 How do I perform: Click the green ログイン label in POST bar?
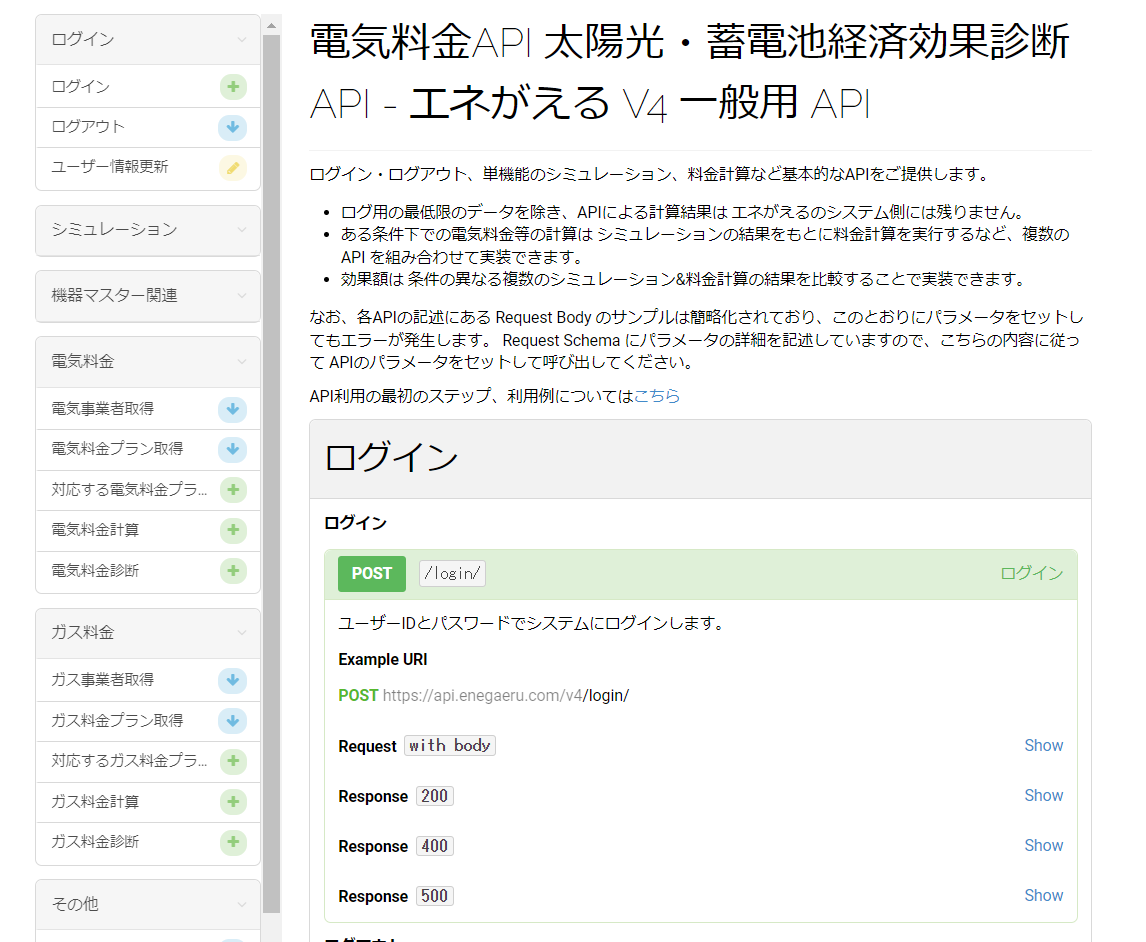pos(1031,574)
